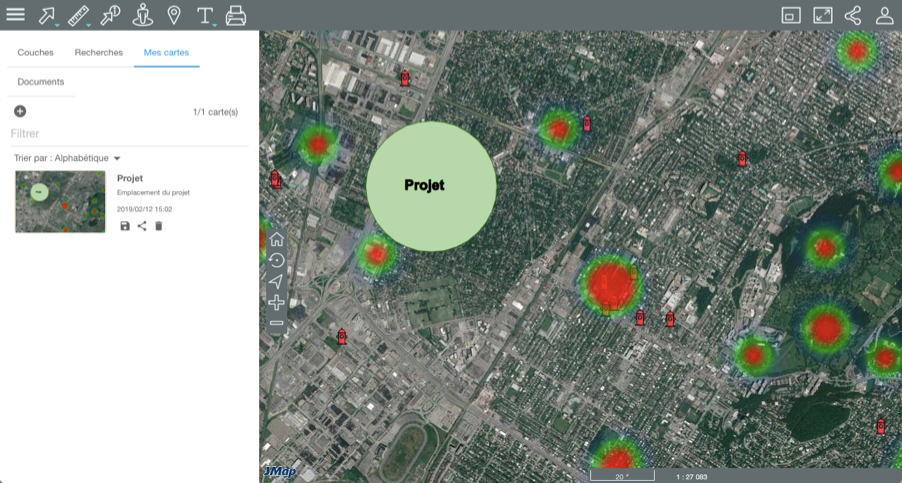Open the Documents tab
The height and width of the screenshot is (483, 902).
[x=41, y=82]
